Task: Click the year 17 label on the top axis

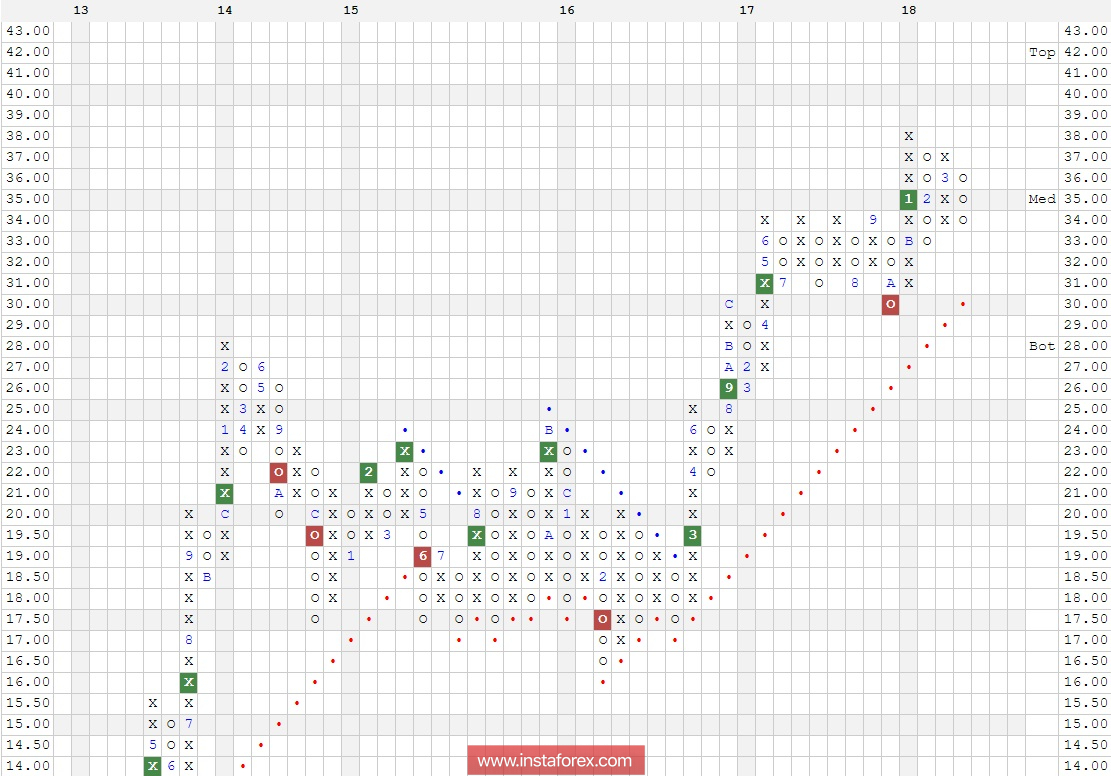Action: point(747,10)
